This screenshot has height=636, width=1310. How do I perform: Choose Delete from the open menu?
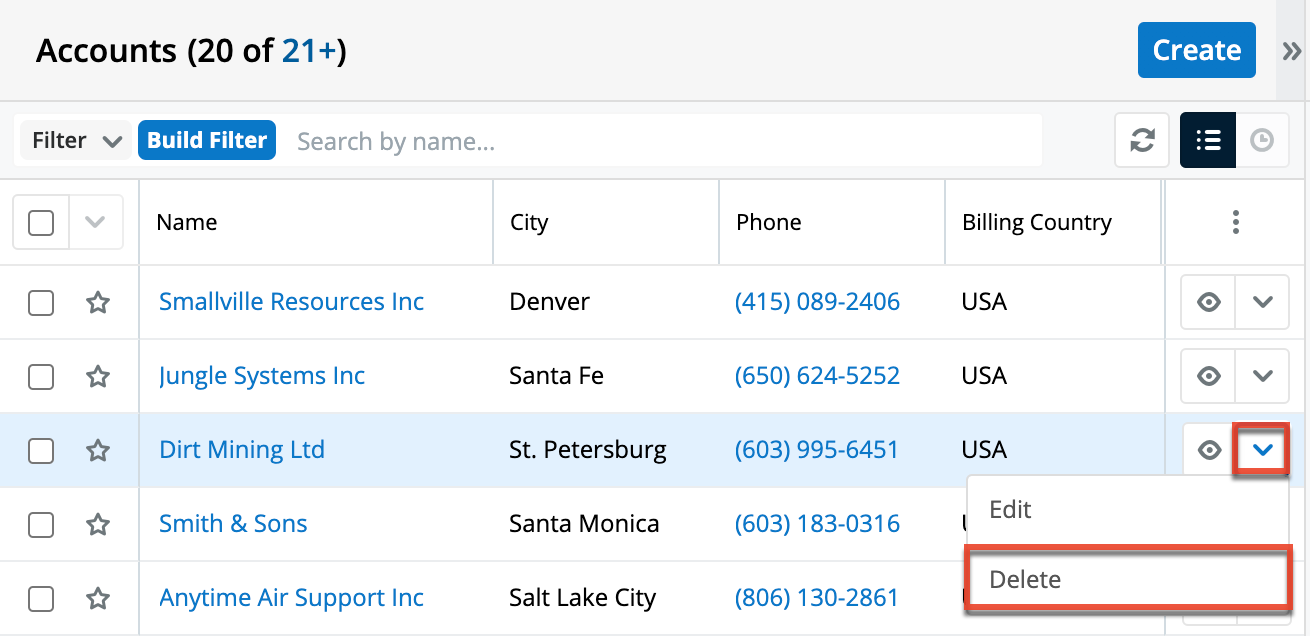point(1026,579)
